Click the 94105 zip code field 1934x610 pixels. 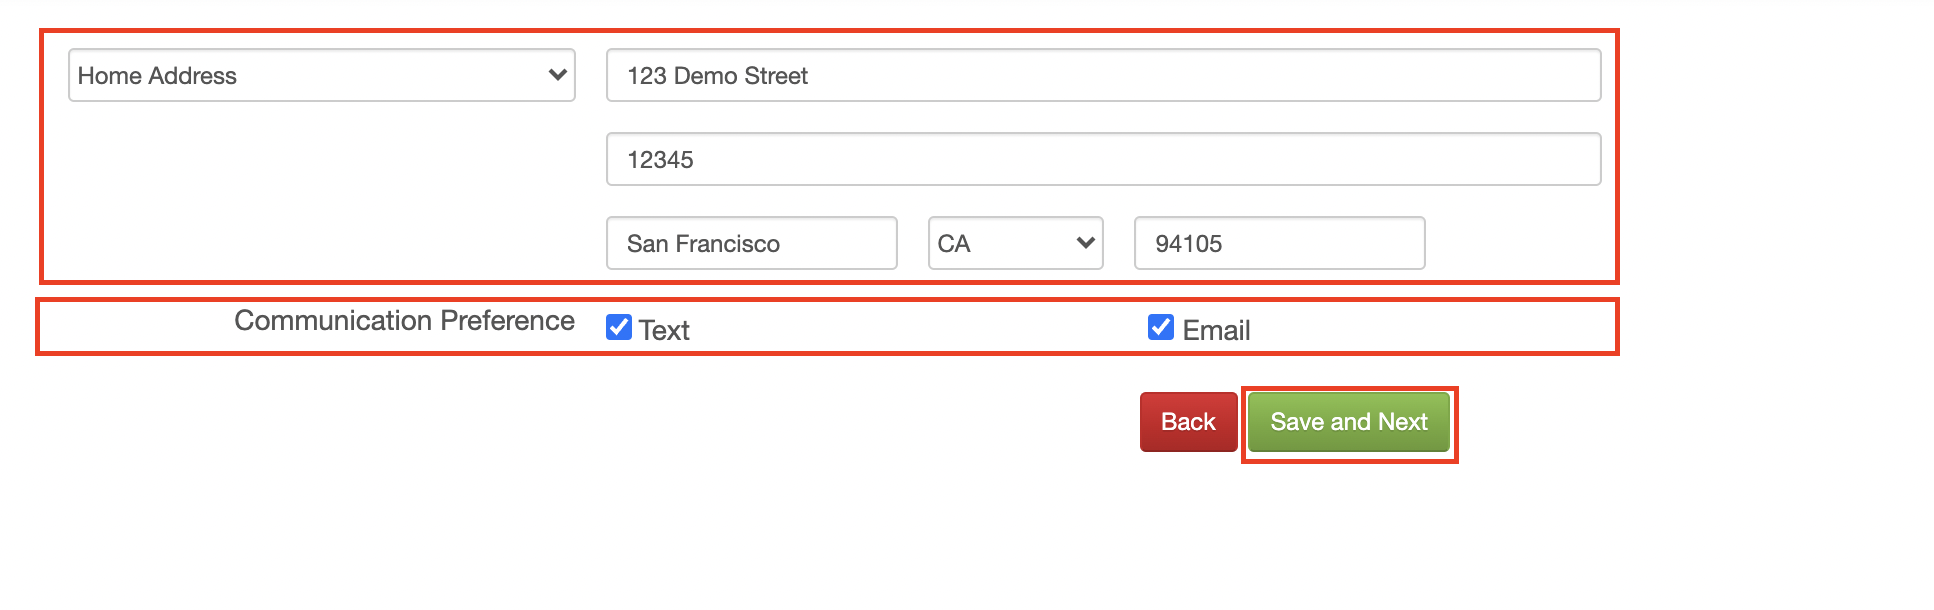1279,243
